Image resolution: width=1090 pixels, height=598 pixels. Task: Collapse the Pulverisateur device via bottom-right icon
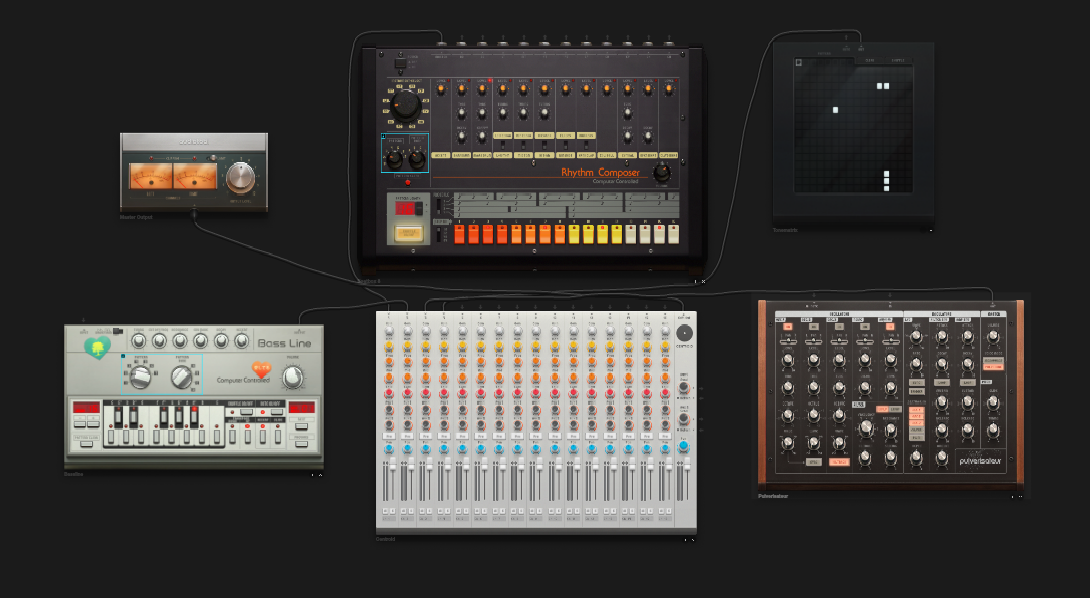coord(1020,496)
